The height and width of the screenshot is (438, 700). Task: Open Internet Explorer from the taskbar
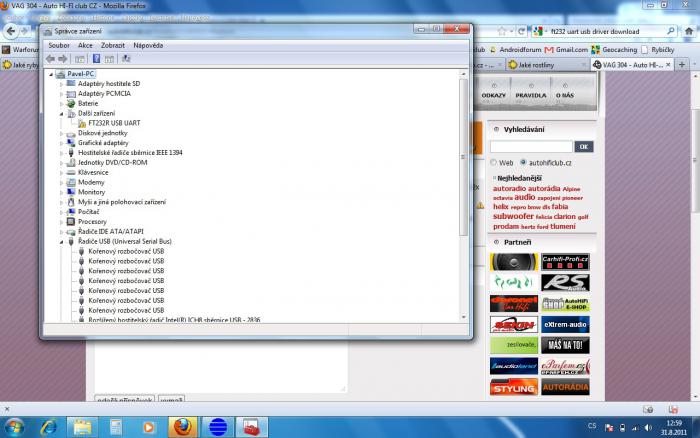coord(46,426)
